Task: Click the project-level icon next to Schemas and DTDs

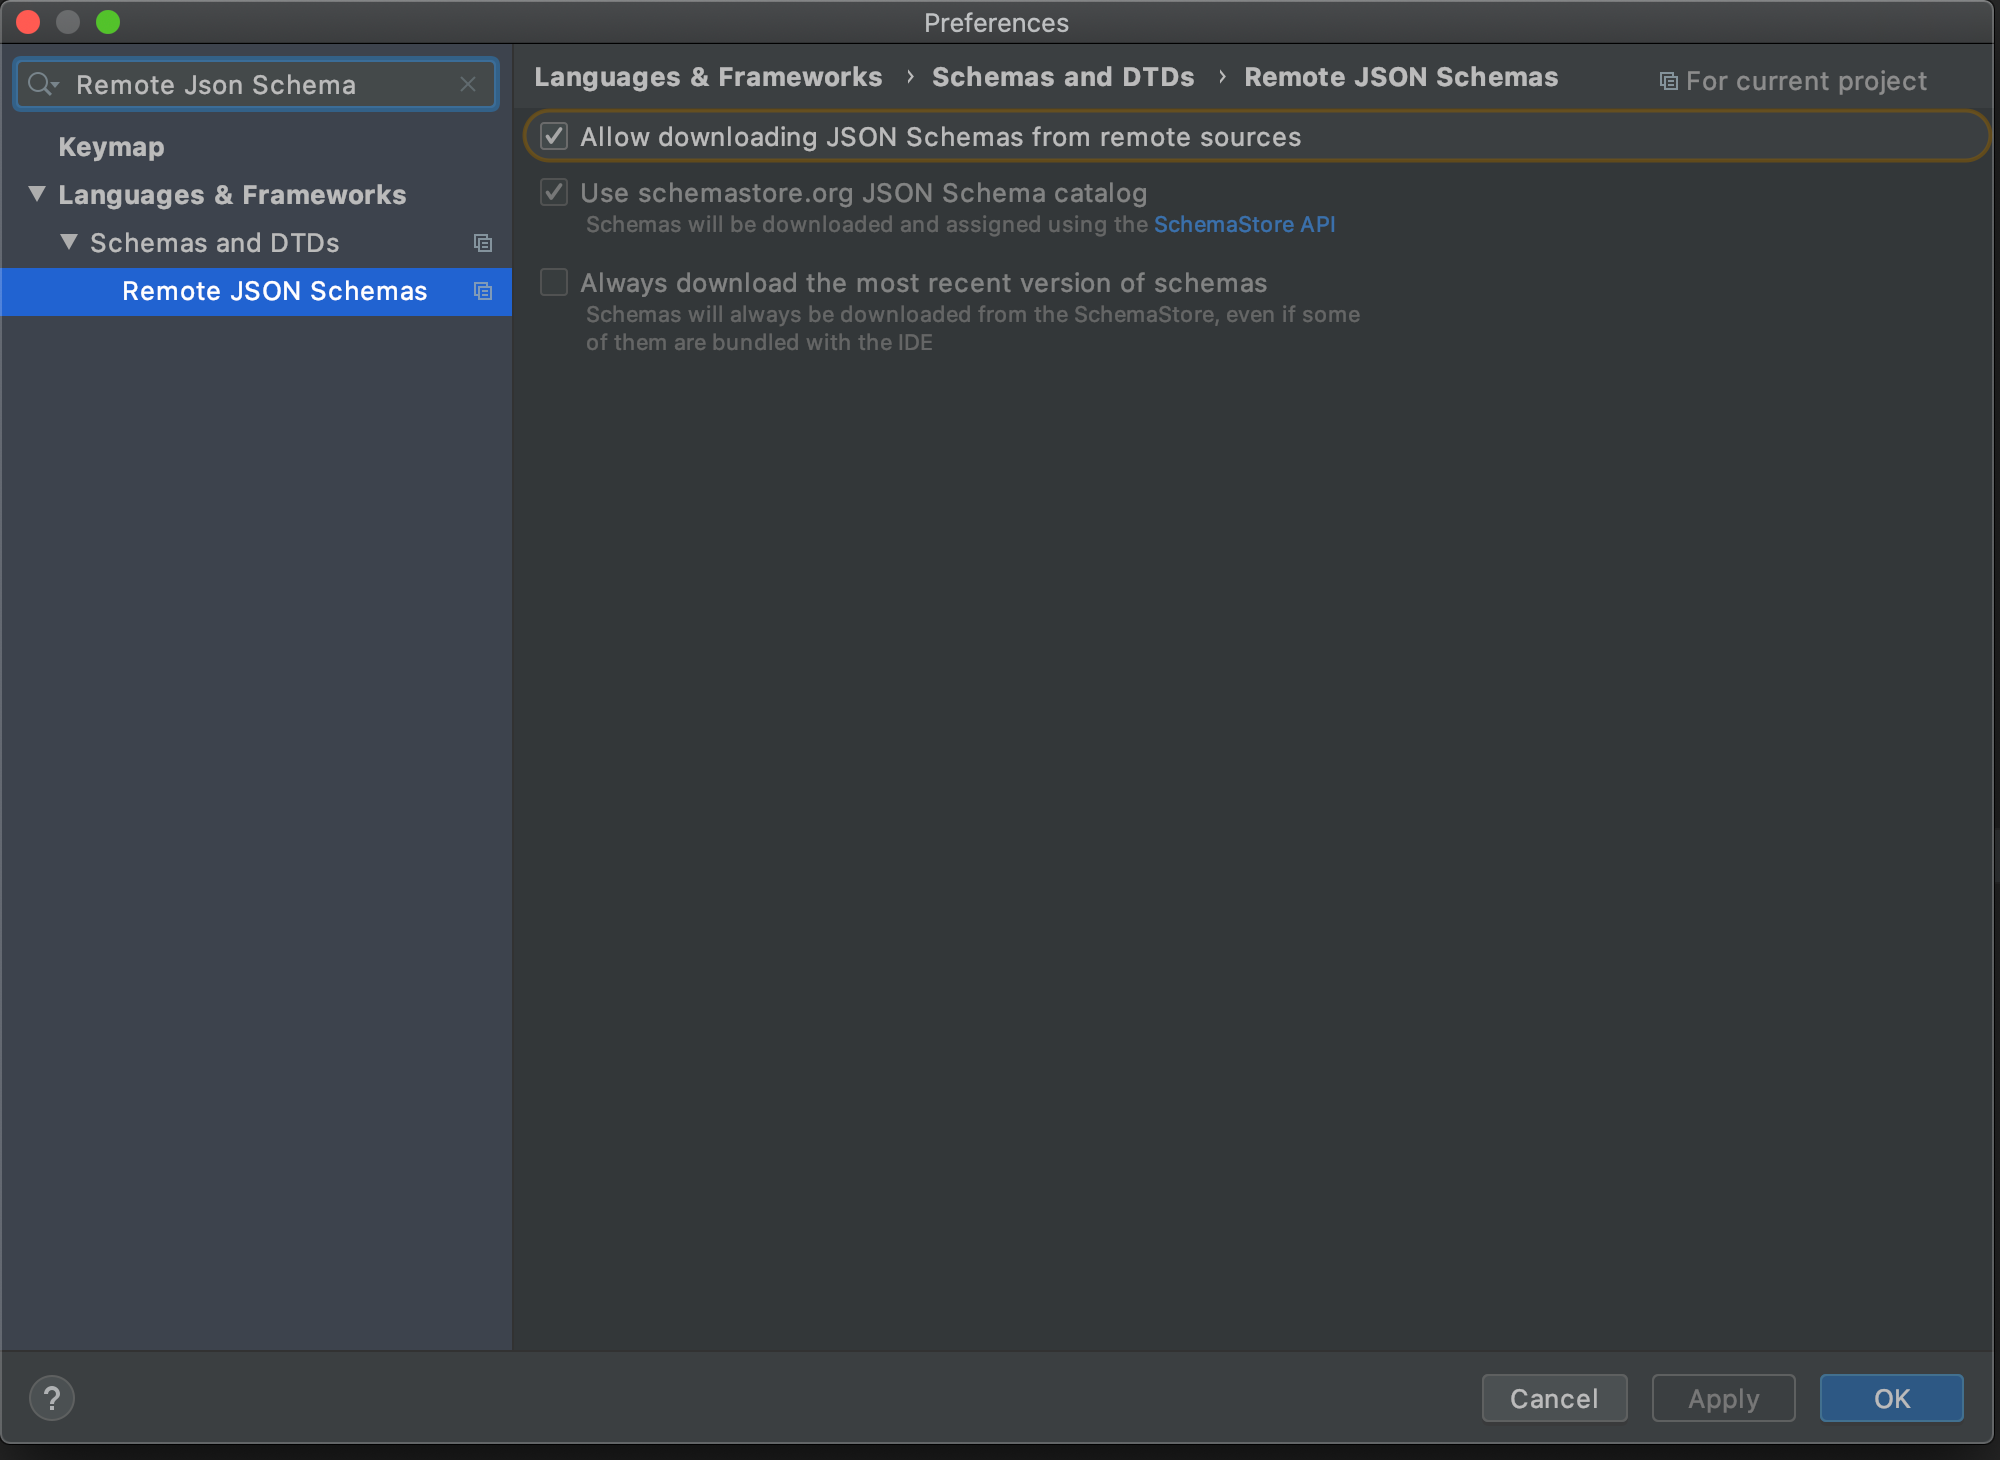Action: [483, 243]
